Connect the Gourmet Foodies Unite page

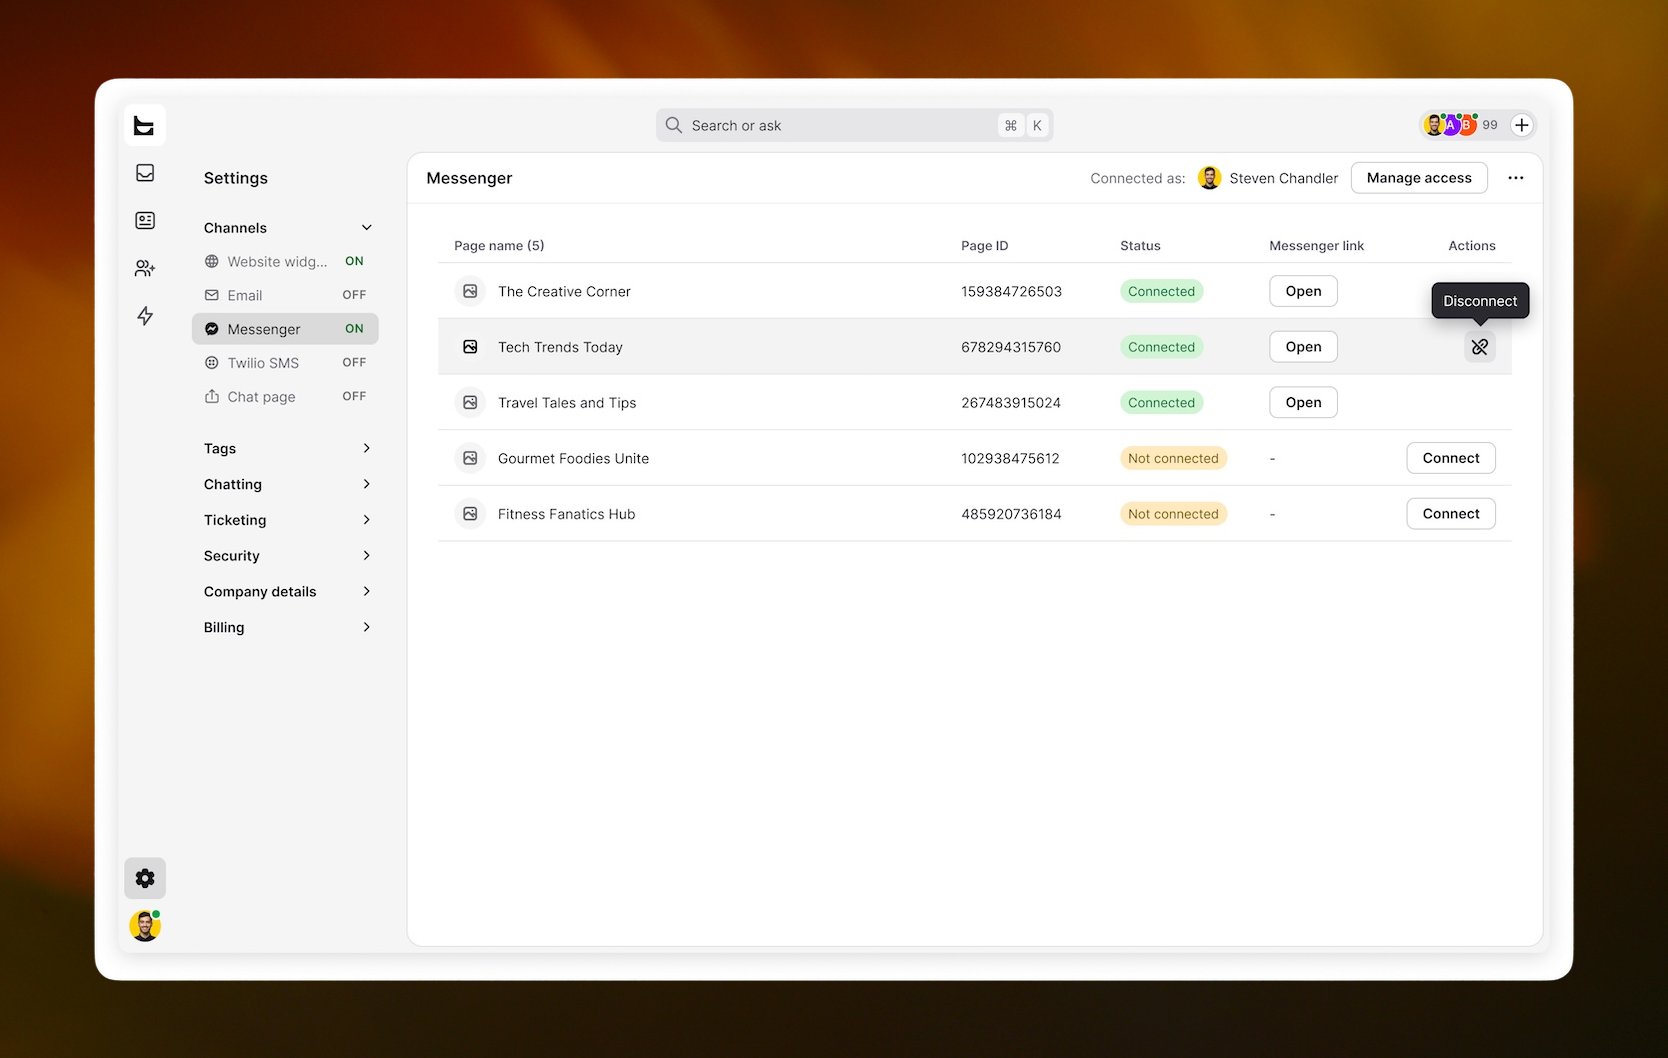1451,458
